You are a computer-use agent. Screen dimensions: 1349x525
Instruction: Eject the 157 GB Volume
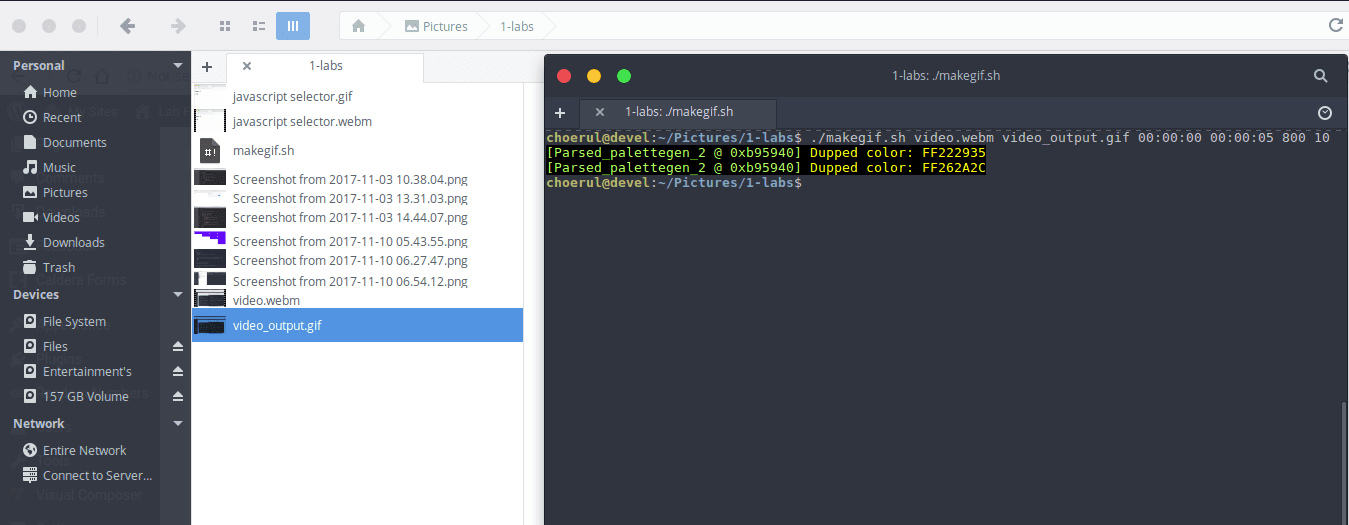178,397
